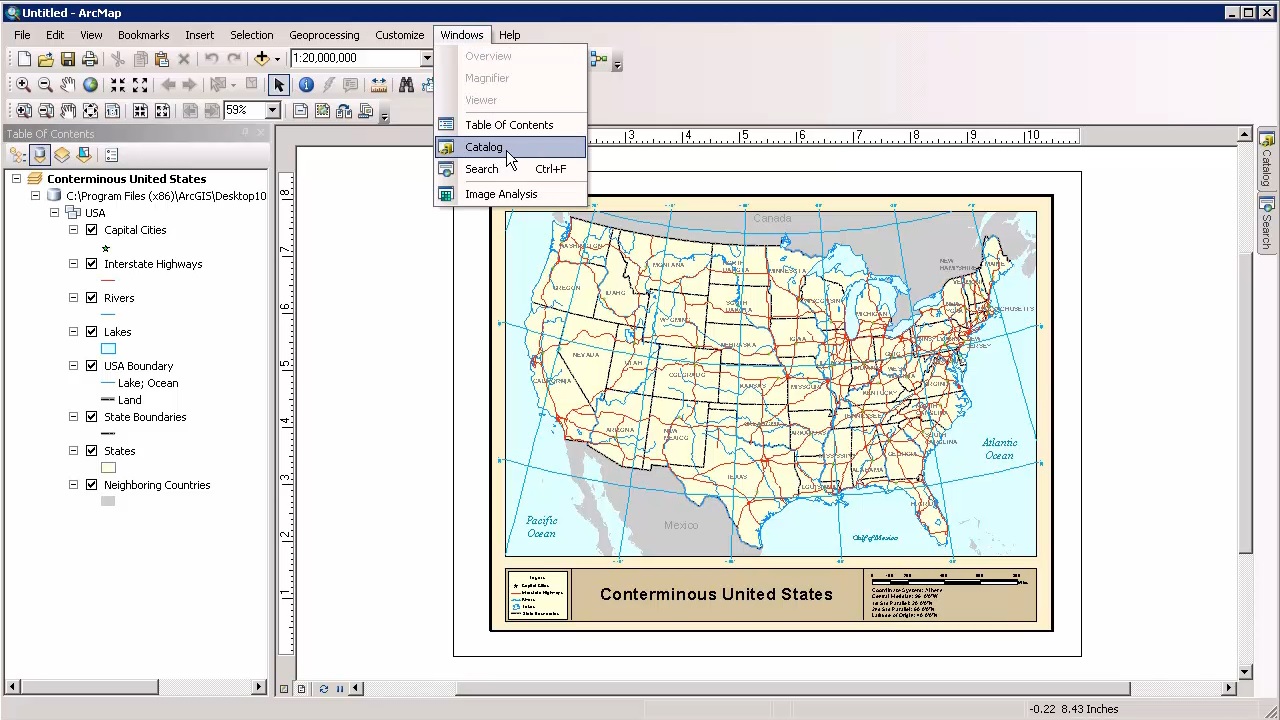Choose Image Analysis menu entry

pyautogui.click(x=510, y=194)
